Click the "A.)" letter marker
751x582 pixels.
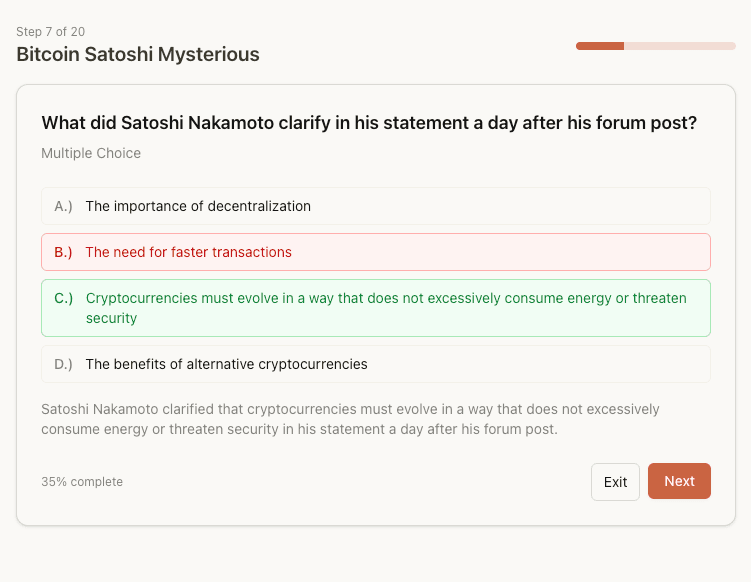coord(63,206)
